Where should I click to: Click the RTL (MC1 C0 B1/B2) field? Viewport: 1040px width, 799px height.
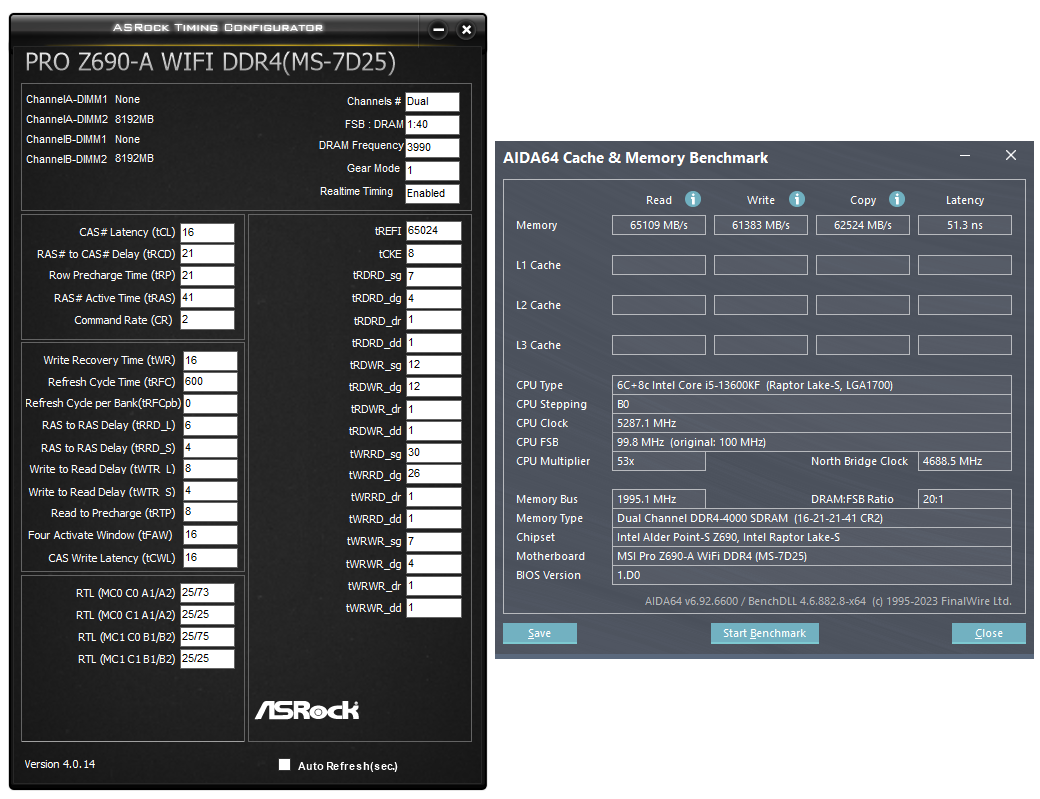pos(208,637)
